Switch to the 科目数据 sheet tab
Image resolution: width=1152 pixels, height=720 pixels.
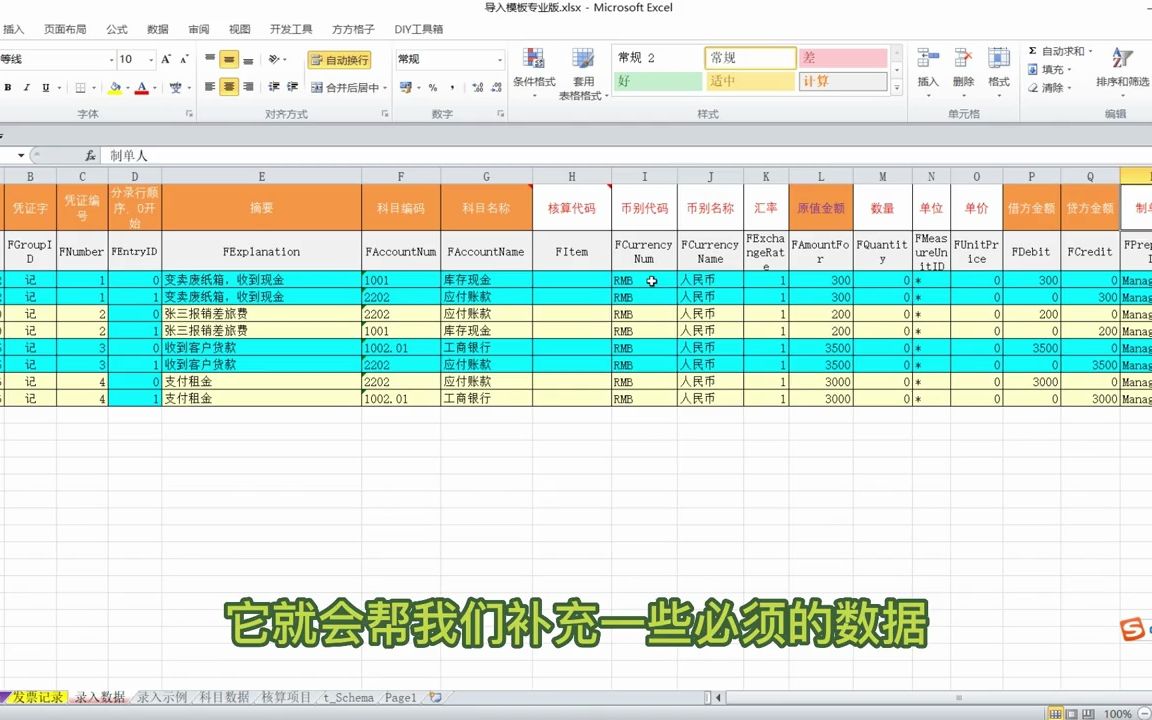[x=224, y=697]
